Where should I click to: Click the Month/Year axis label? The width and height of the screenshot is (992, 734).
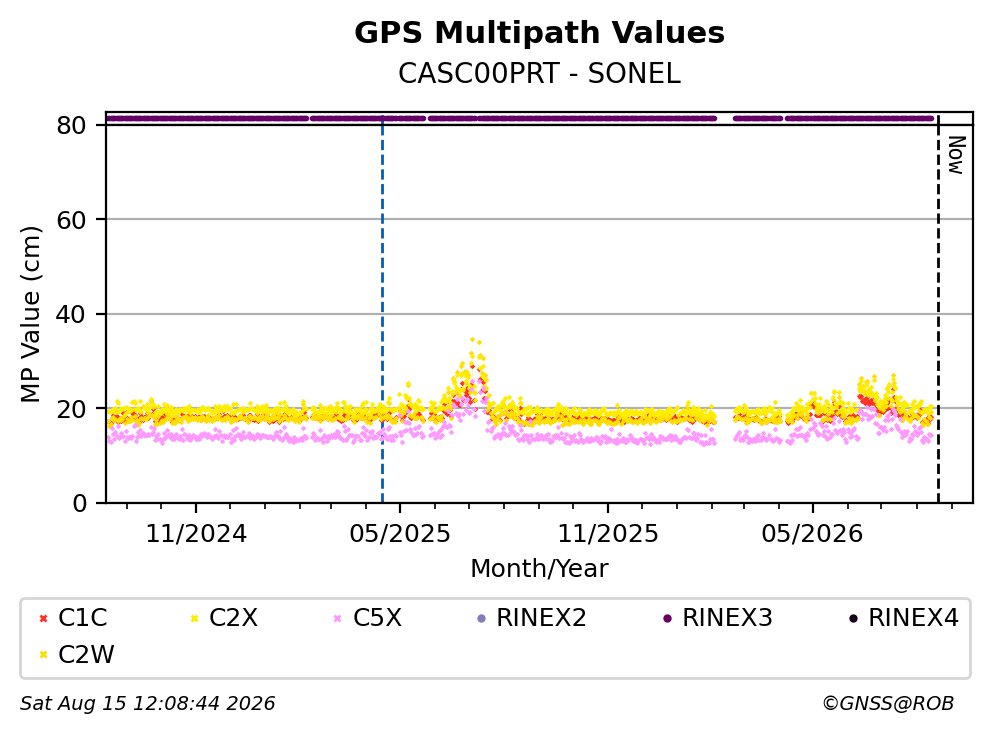(539, 569)
